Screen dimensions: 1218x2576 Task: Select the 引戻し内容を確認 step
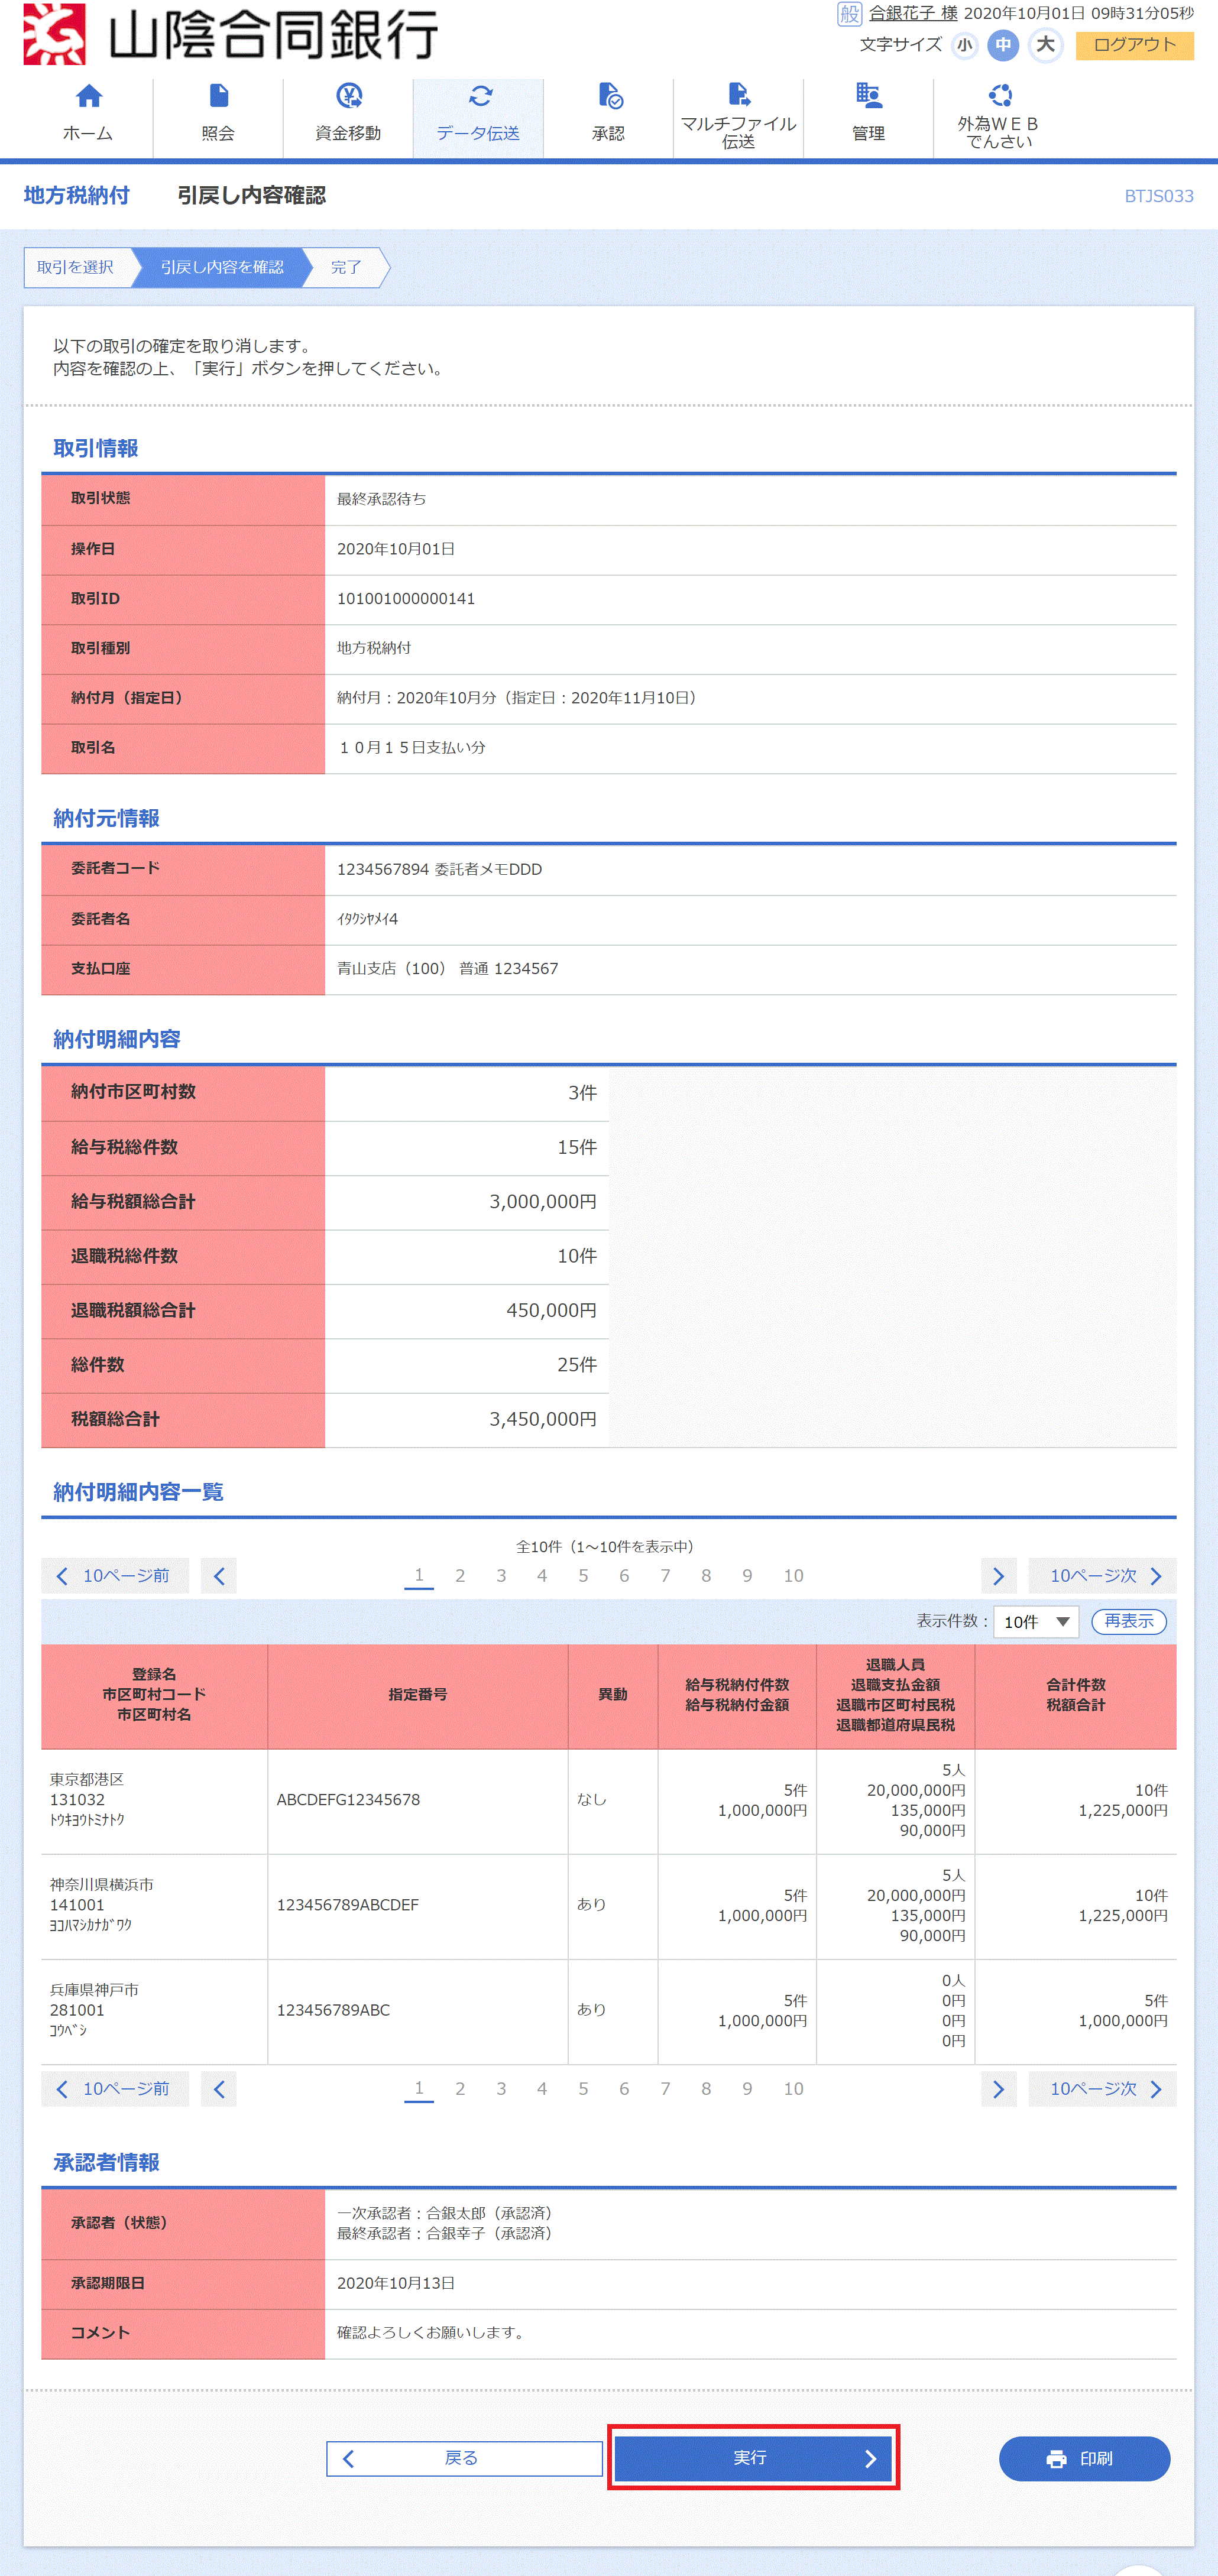tap(222, 267)
